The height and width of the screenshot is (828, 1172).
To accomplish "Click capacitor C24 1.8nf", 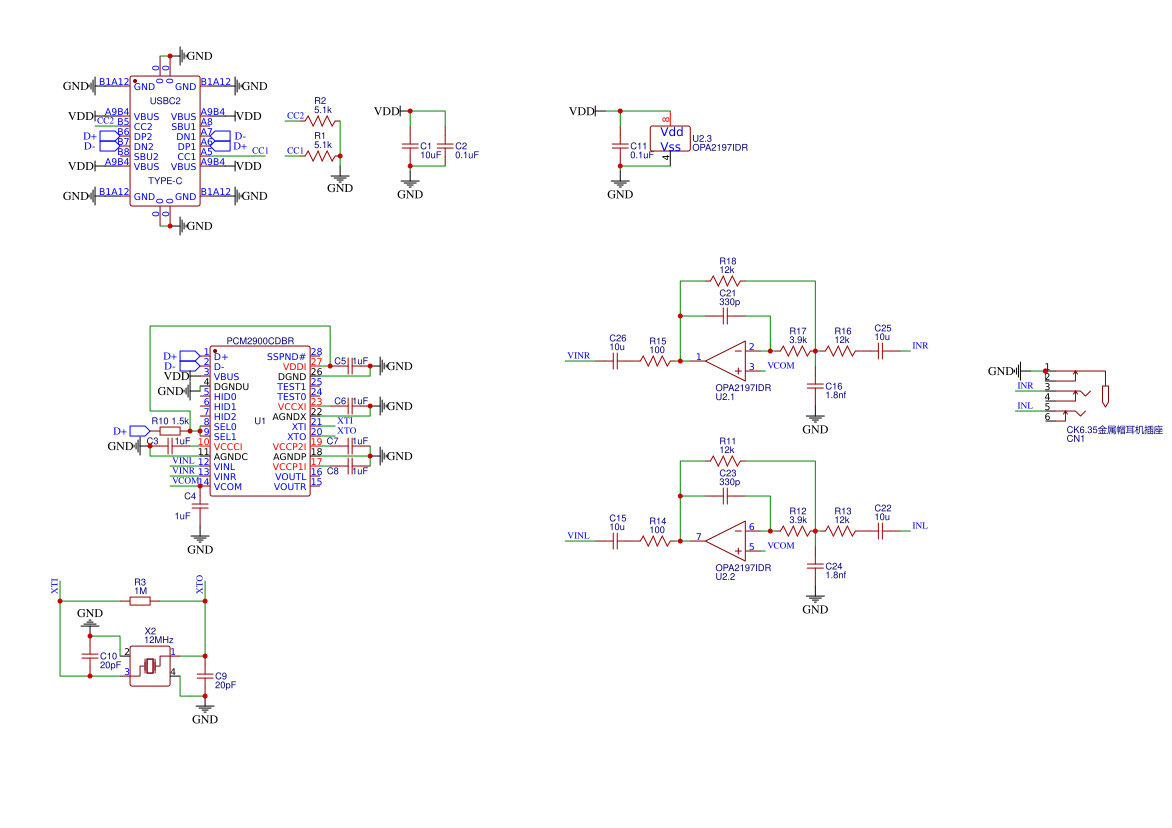I will (x=815, y=566).
